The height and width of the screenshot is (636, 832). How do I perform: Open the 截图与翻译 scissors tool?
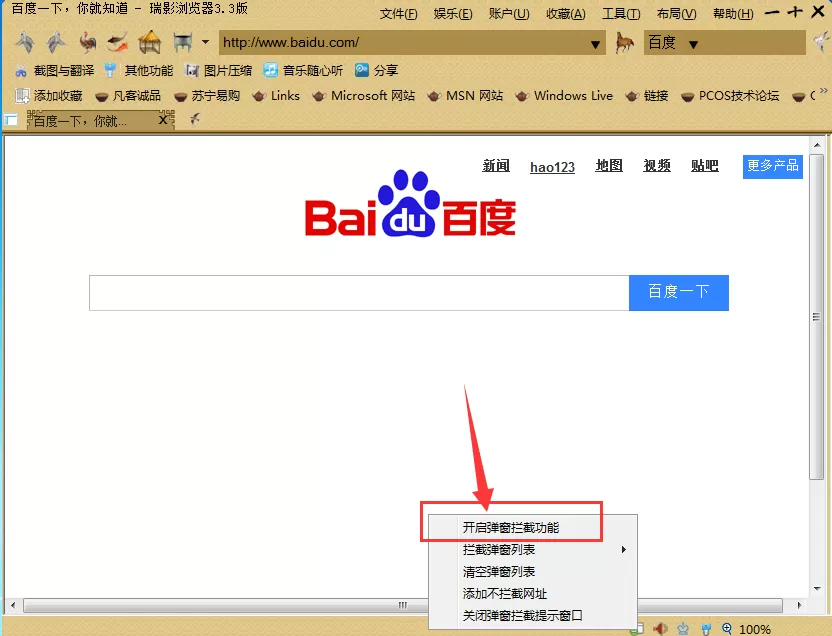coord(21,71)
